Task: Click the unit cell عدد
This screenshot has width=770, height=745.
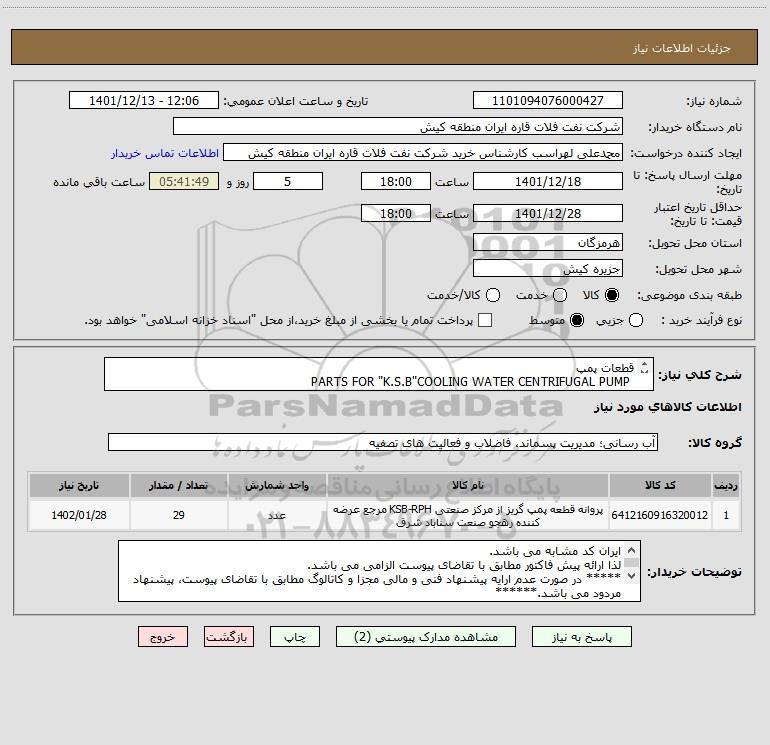Action: click(277, 515)
